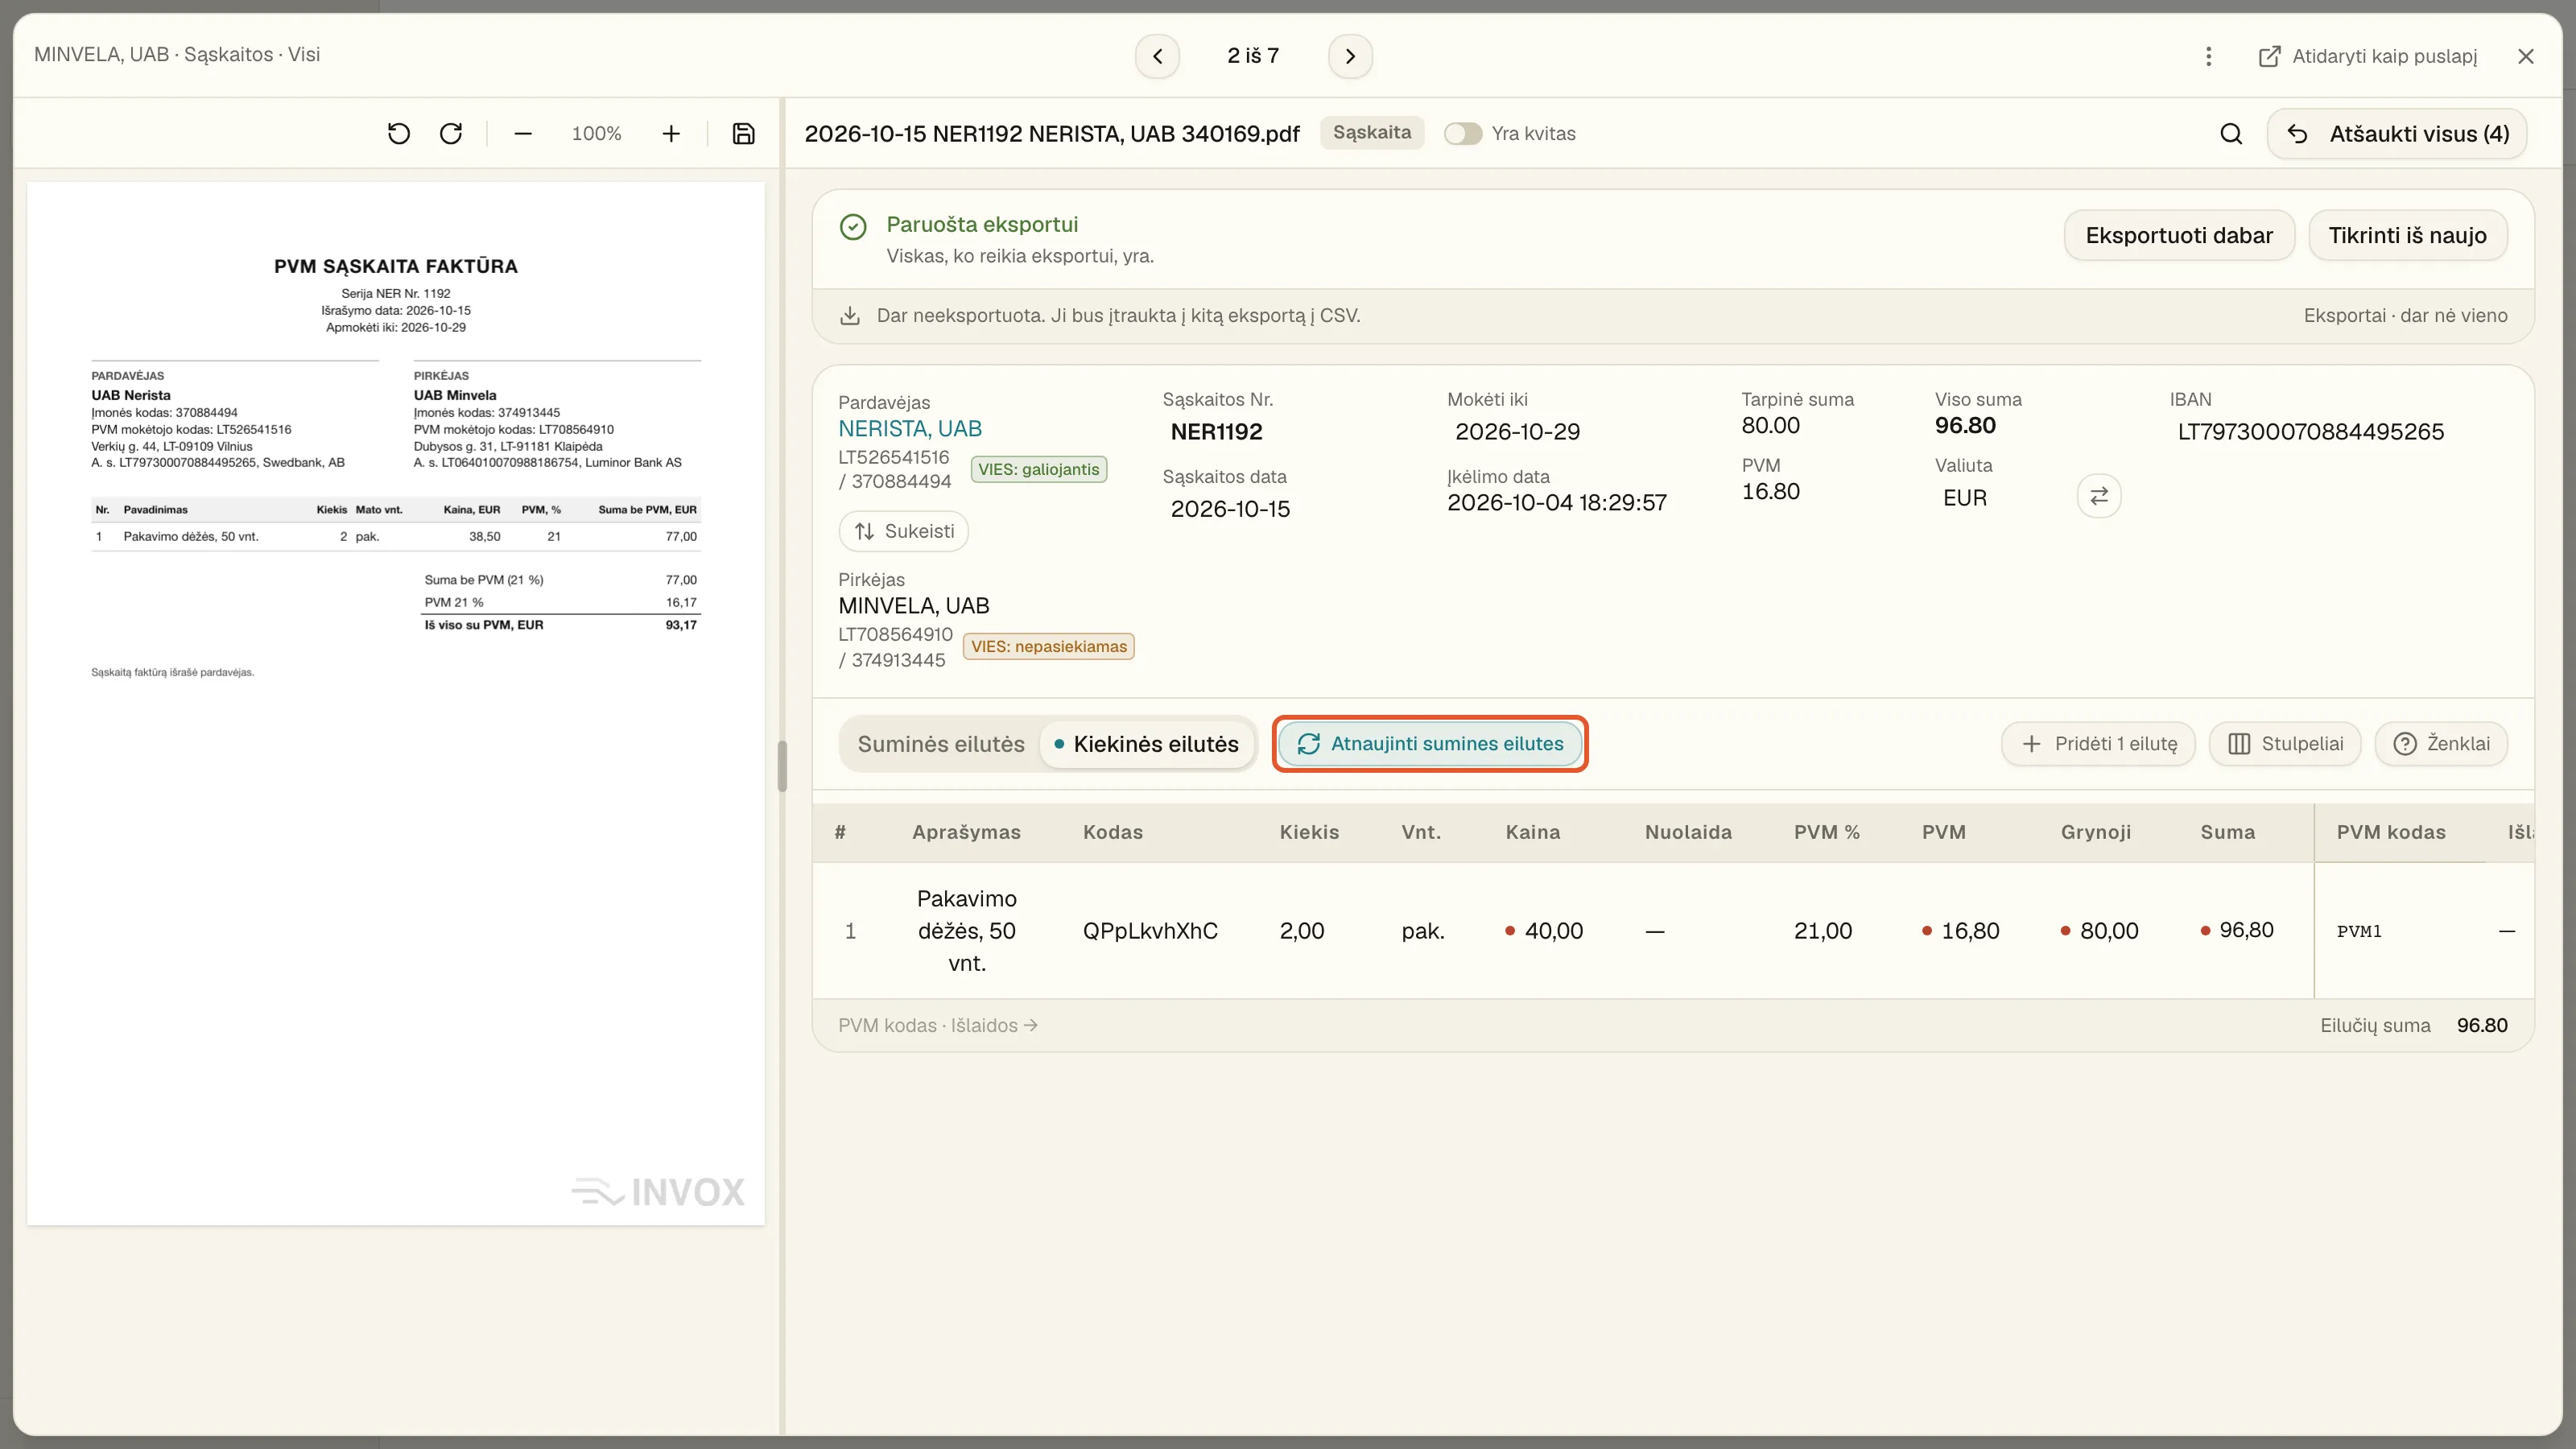Image resolution: width=2576 pixels, height=1449 pixels.
Task: Click the '100%' zoom level value
Action: coord(596,133)
